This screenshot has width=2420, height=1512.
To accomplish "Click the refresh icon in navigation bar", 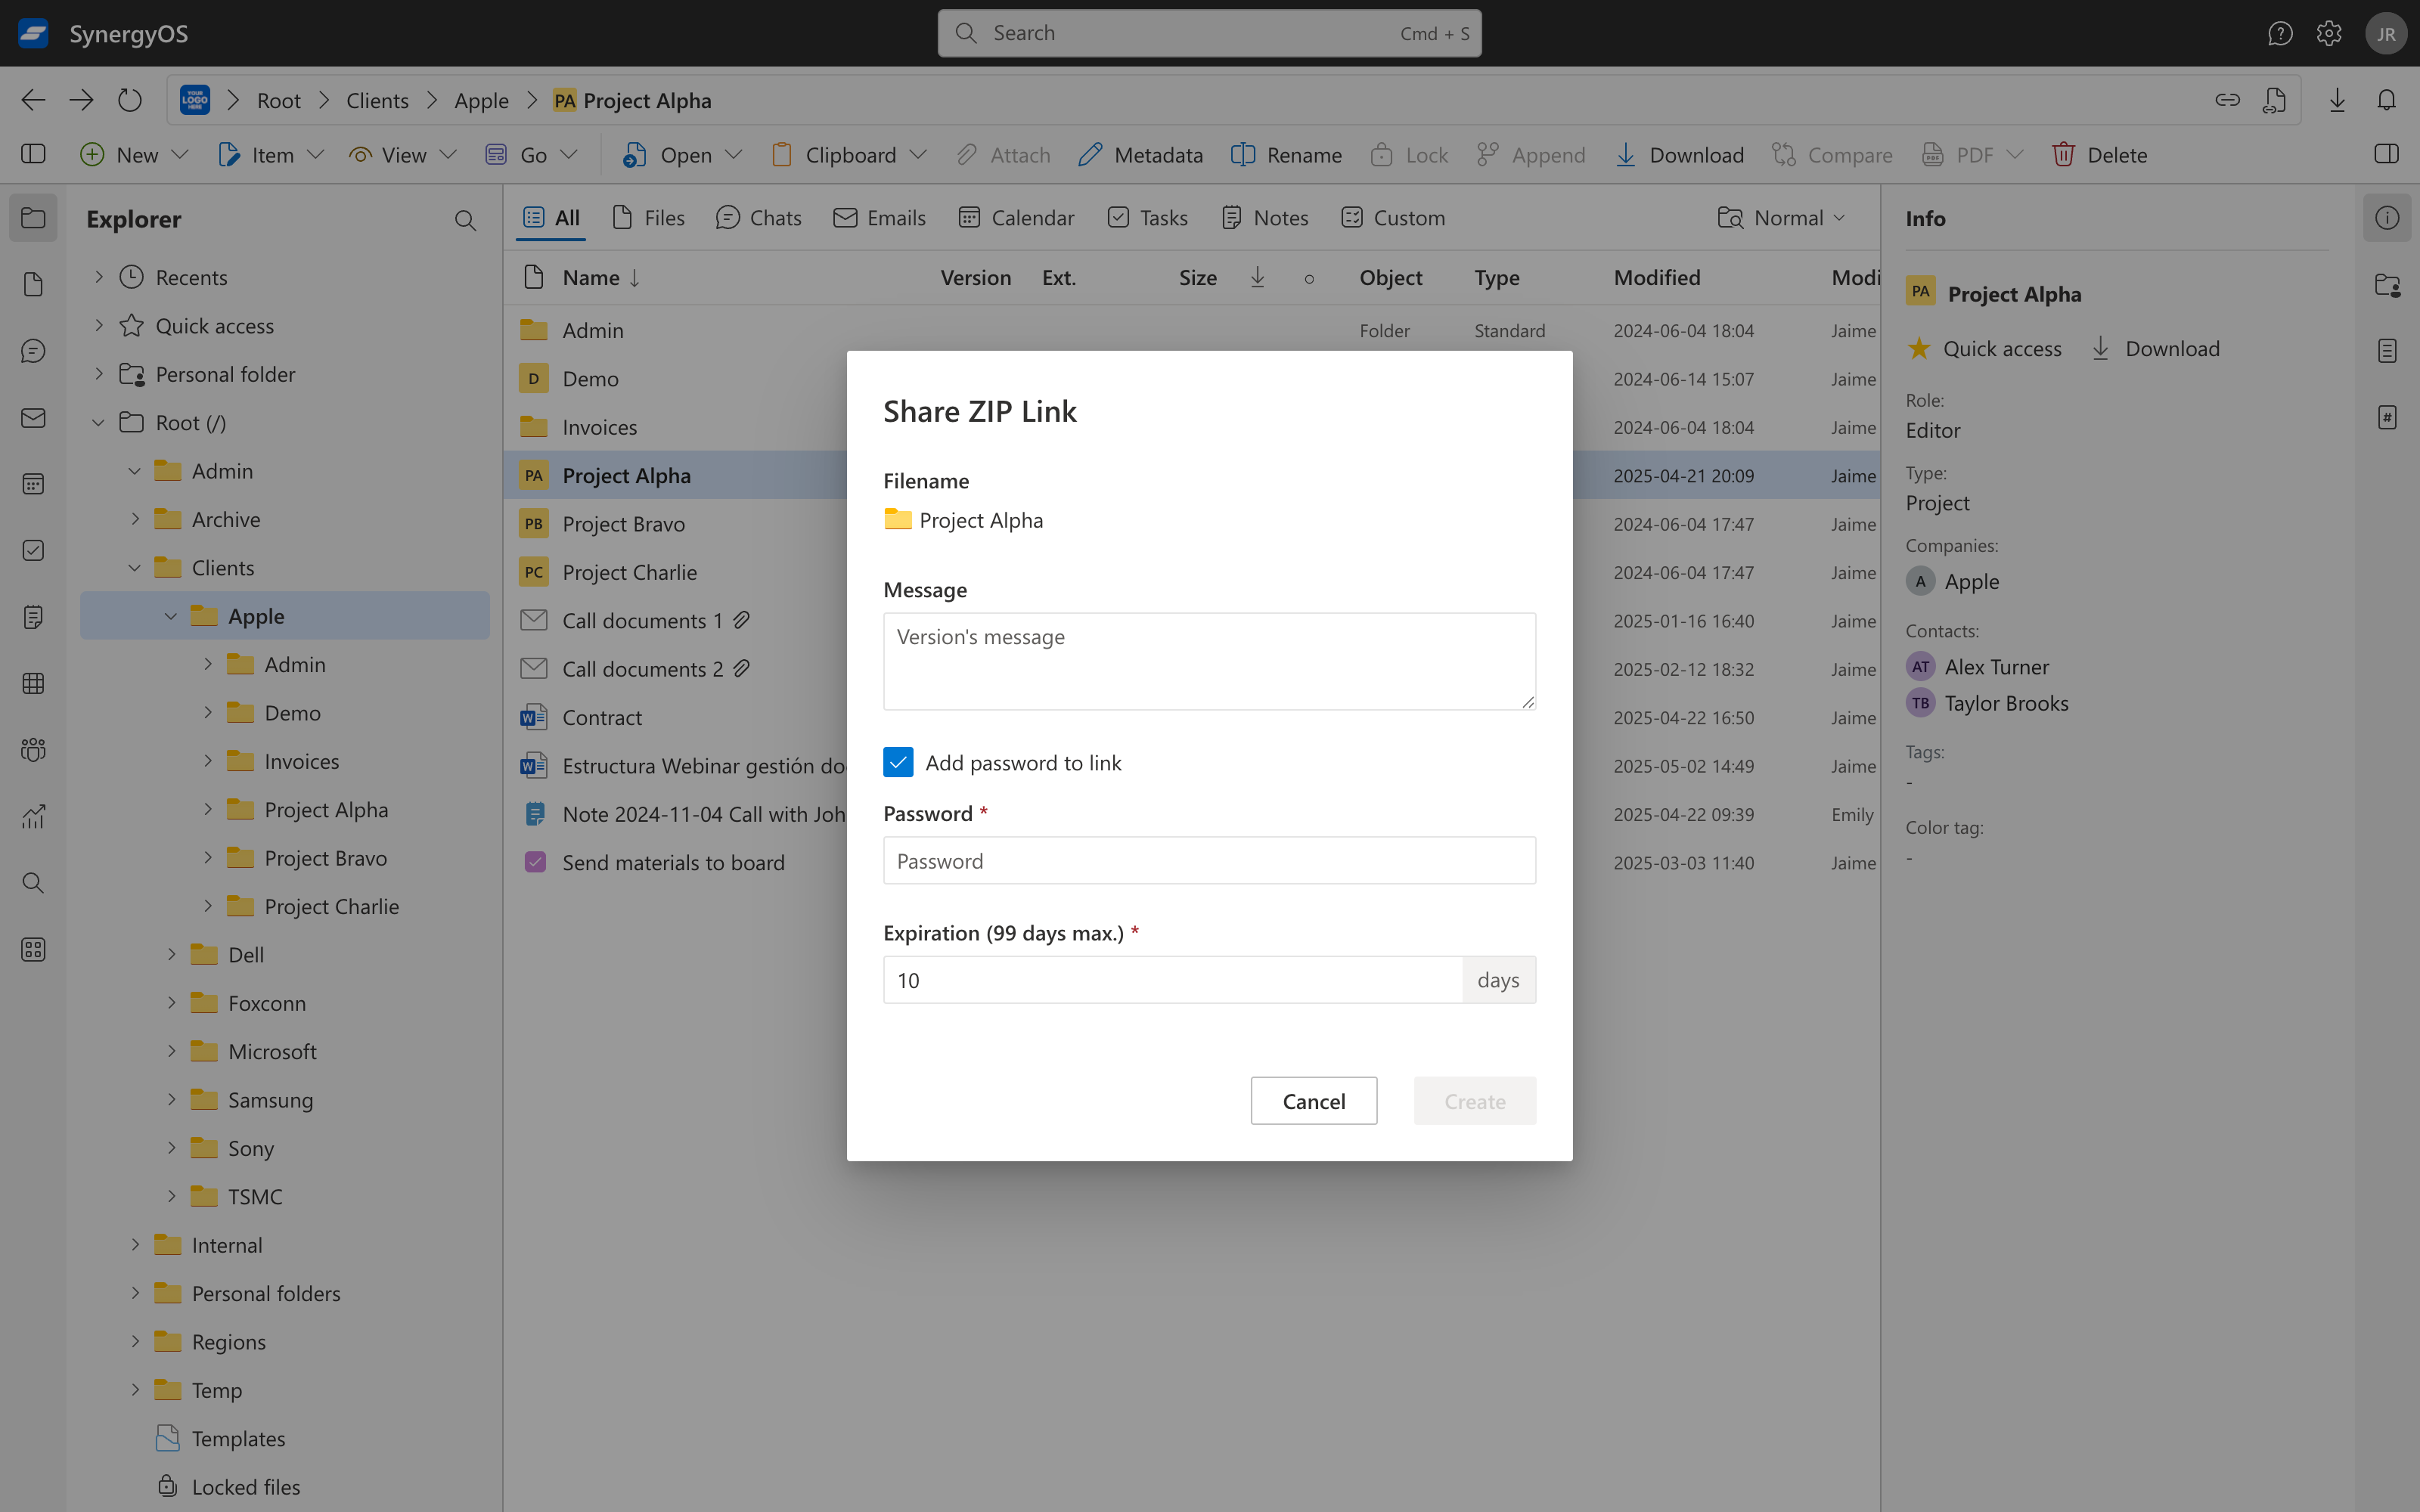I will tap(130, 100).
